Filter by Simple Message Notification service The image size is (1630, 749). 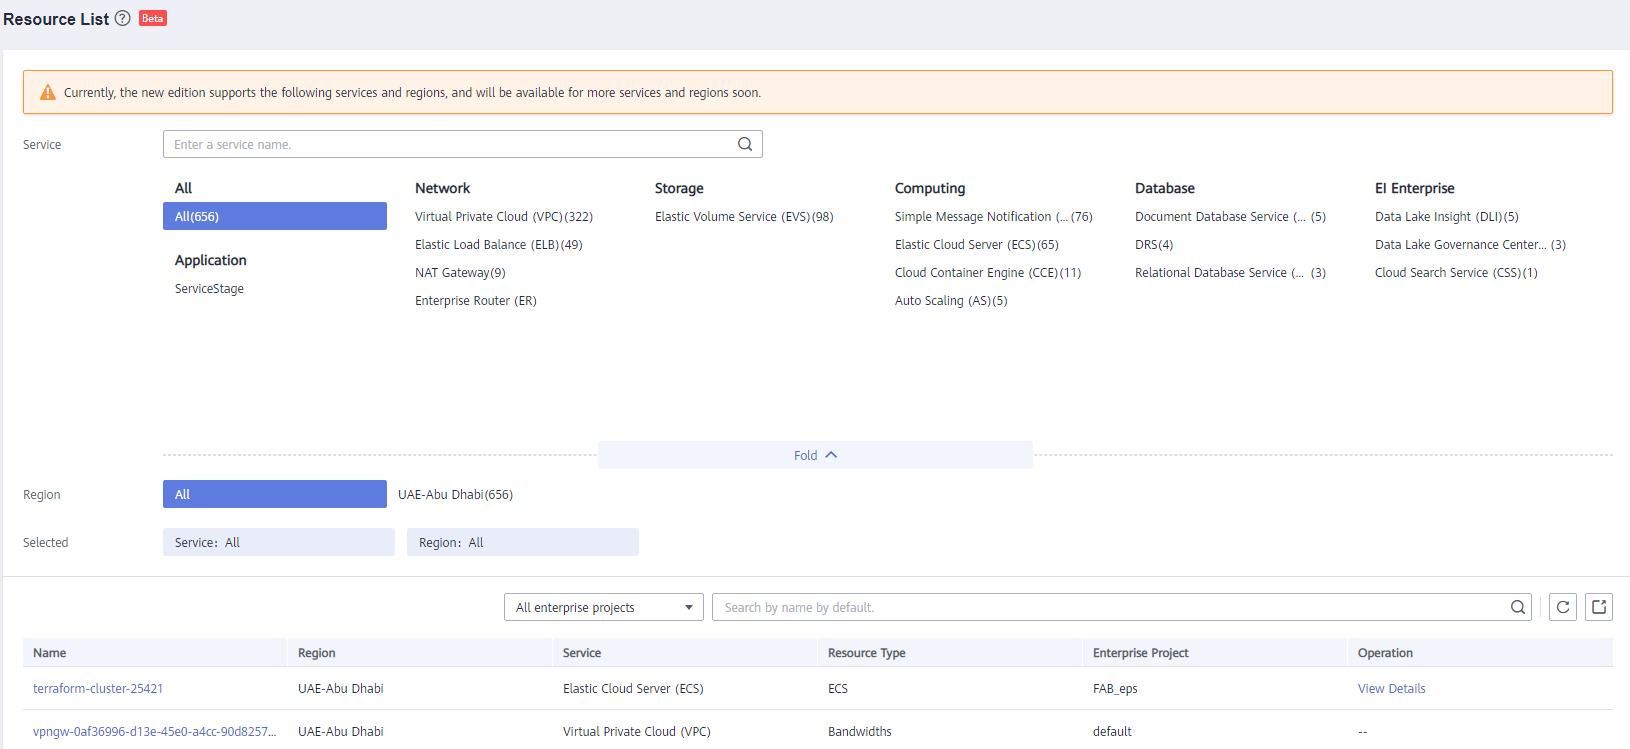994,216
